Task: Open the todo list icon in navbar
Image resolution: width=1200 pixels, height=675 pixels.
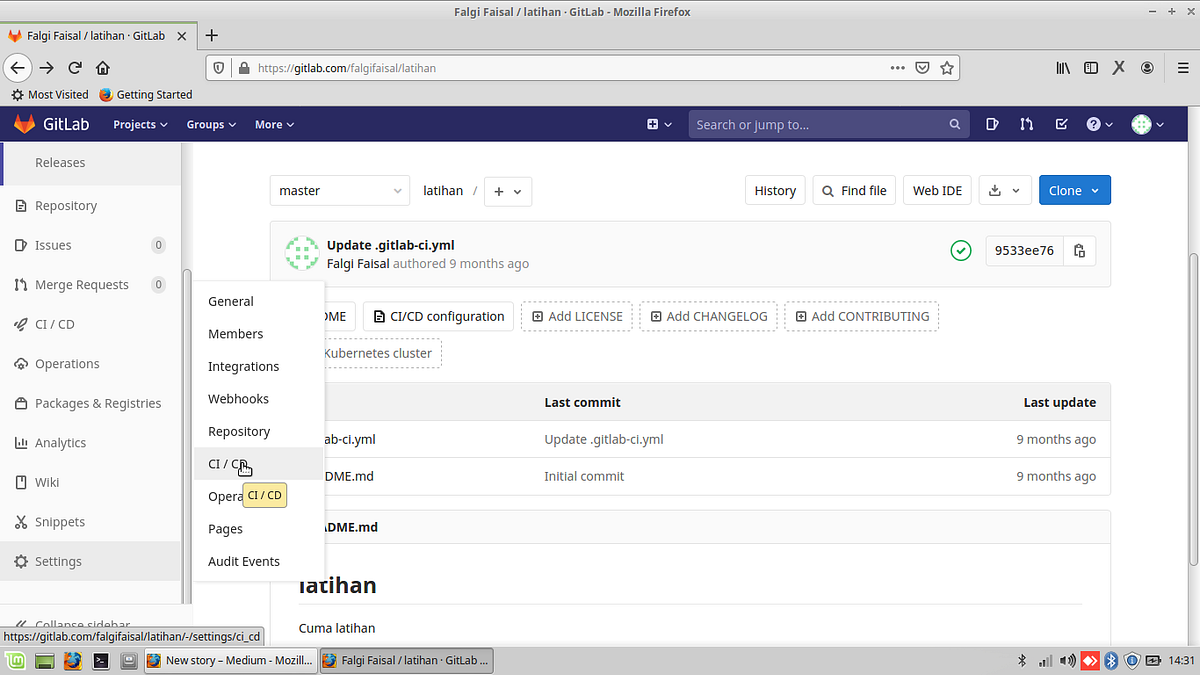Action: coord(1061,123)
